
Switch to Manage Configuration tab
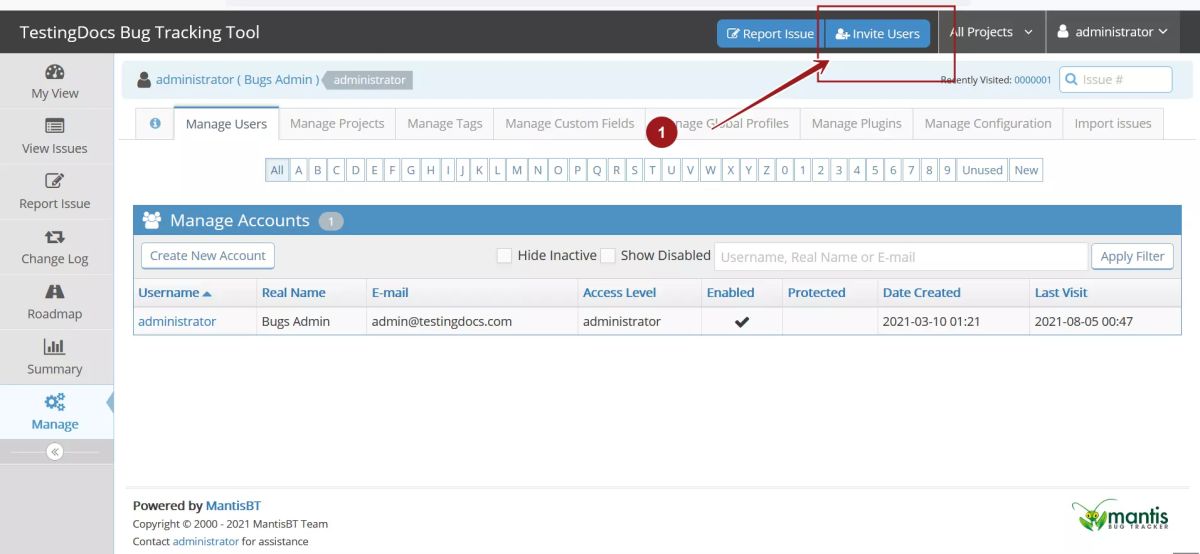coord(988,124)
